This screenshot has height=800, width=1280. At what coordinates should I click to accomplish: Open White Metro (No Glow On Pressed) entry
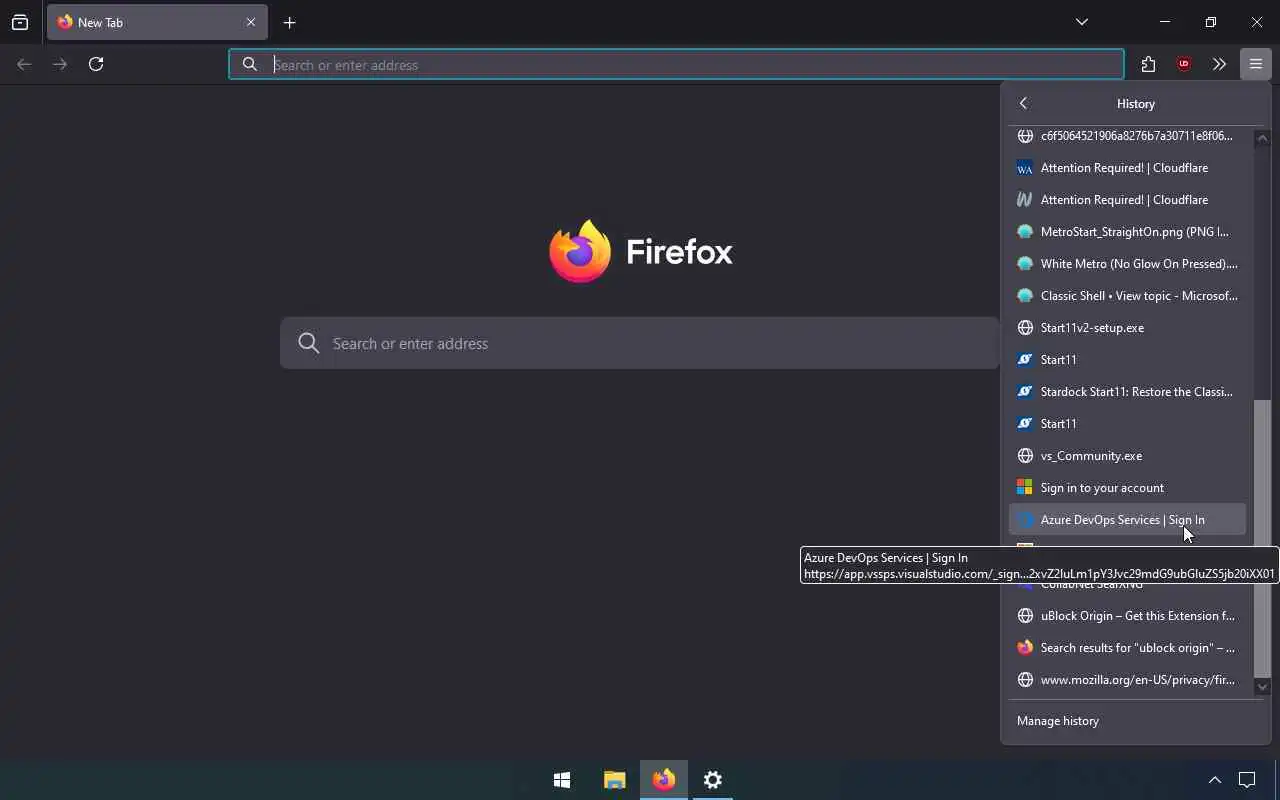click(1127, 263)
